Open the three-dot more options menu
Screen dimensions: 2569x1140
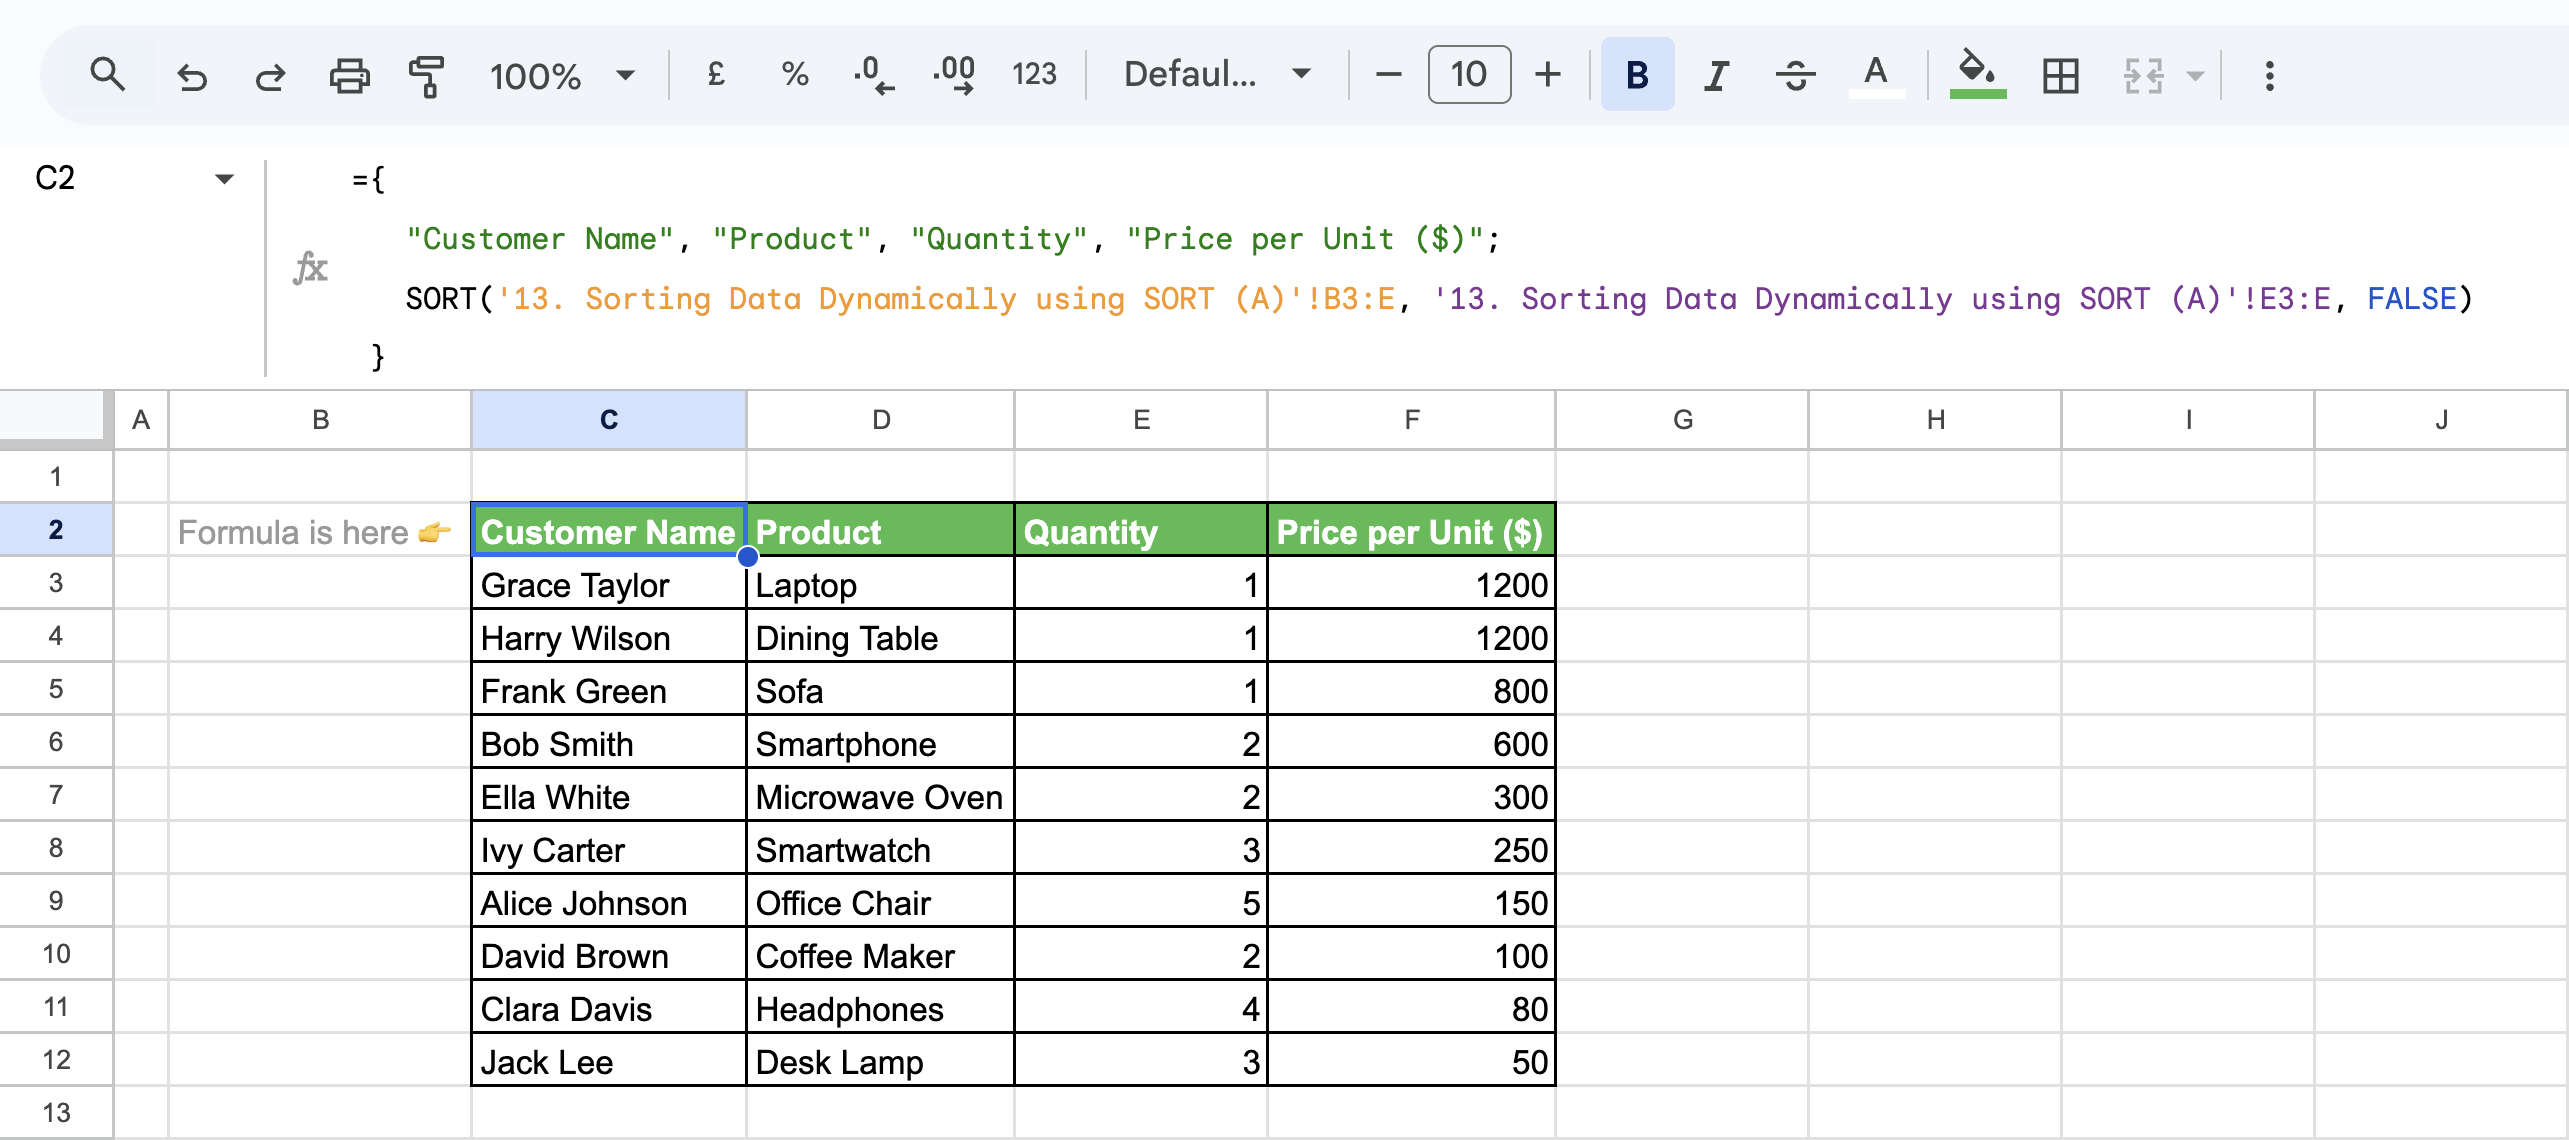point(2269,76)
